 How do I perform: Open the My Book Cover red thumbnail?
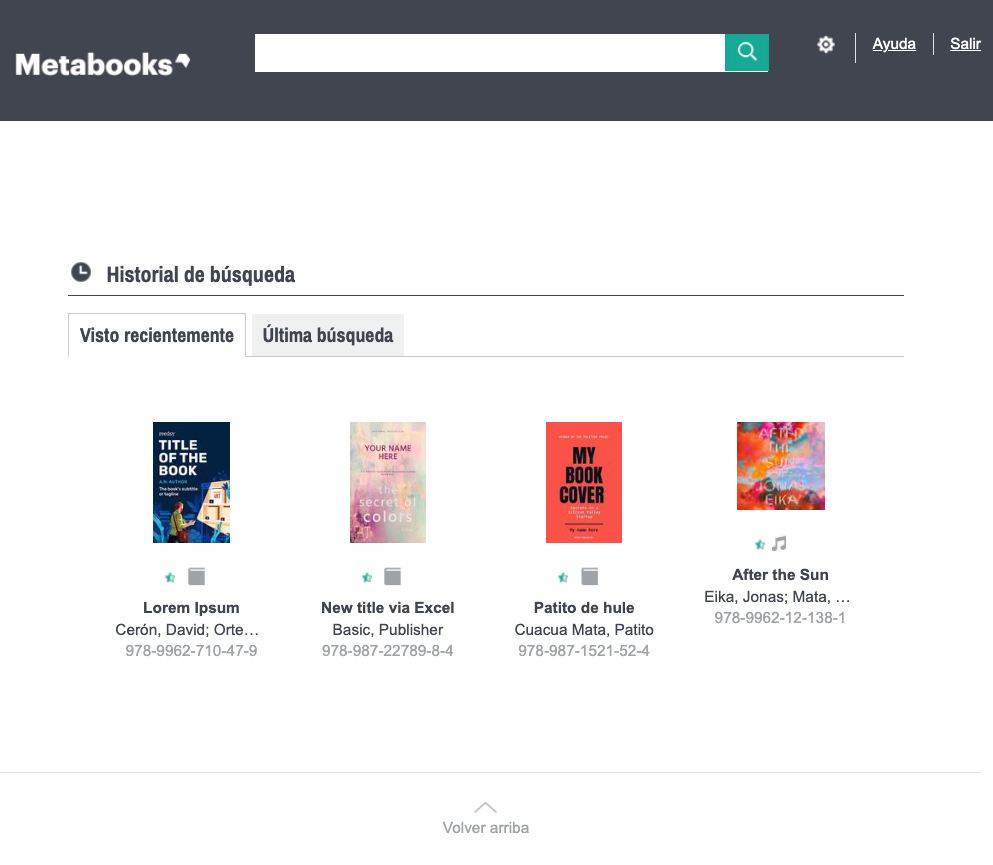[x=584, y=482]
